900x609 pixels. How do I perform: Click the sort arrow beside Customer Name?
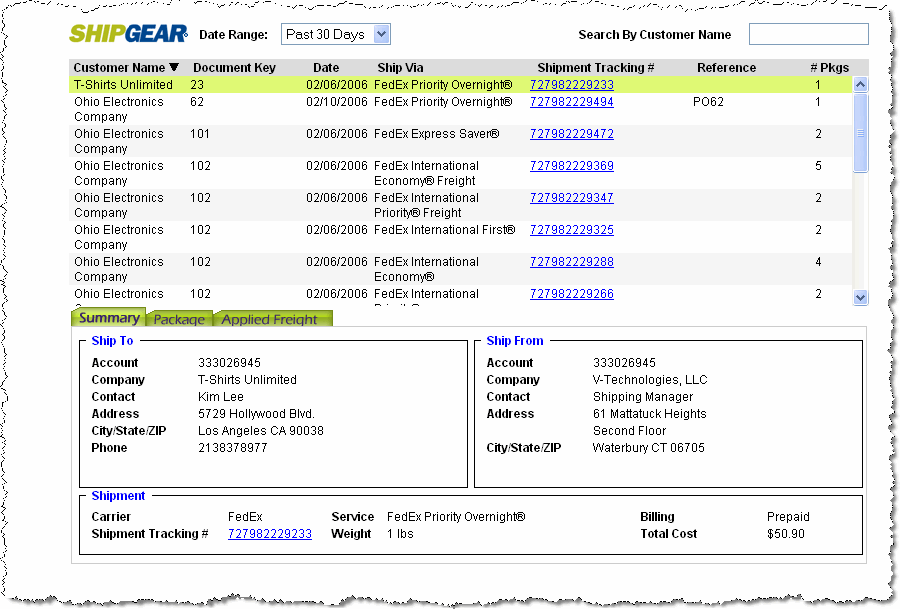[174, 67]
